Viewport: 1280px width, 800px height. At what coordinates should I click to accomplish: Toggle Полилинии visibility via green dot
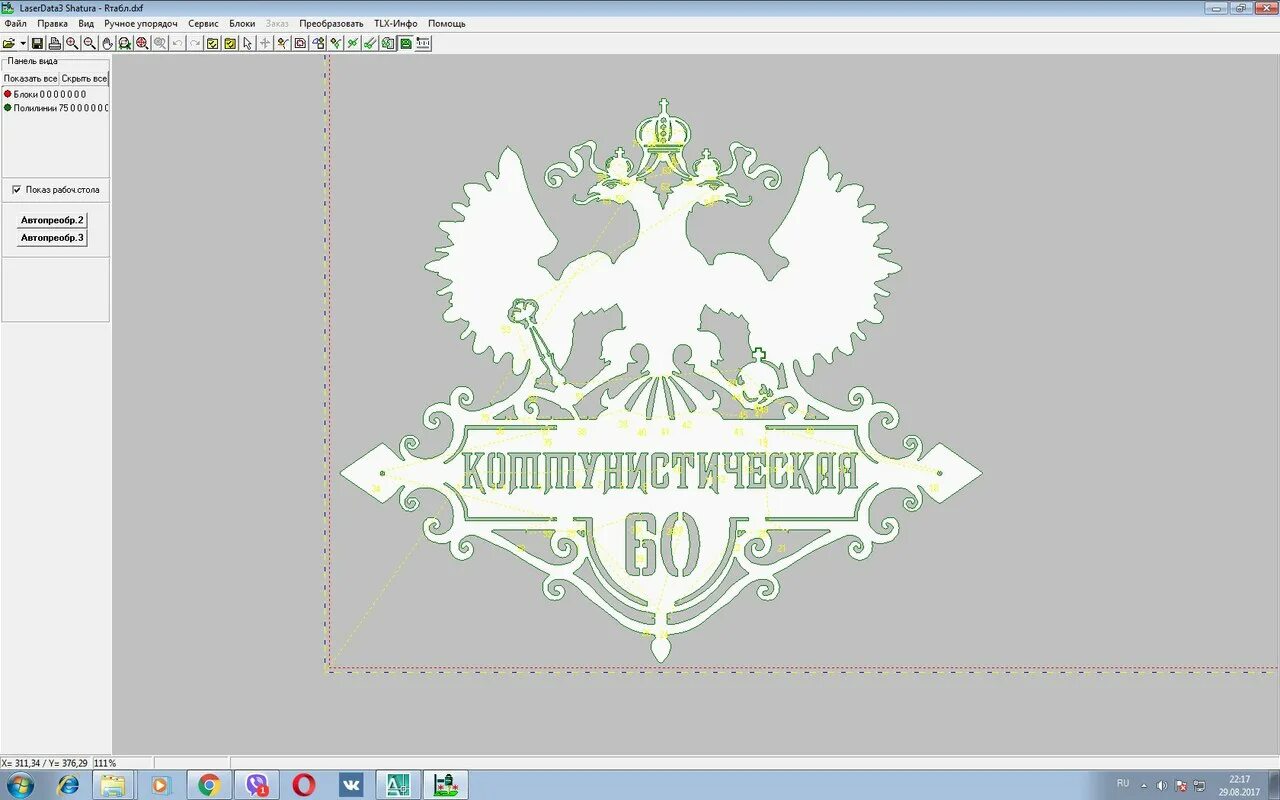[x=8, y=109]
